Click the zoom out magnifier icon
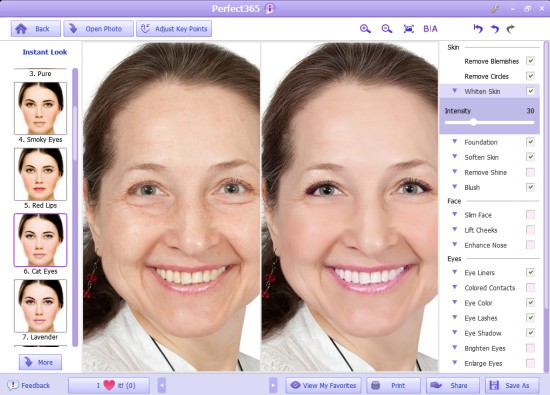This screenshot has width=550, height=395. click(x=387, y=29)
